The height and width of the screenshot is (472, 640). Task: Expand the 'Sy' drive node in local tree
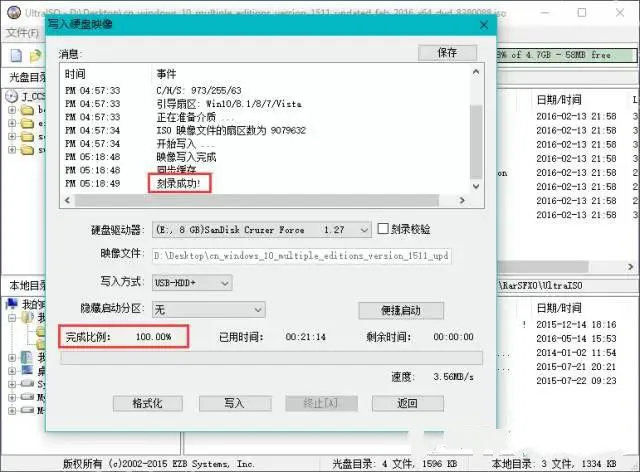pos(12,384)
